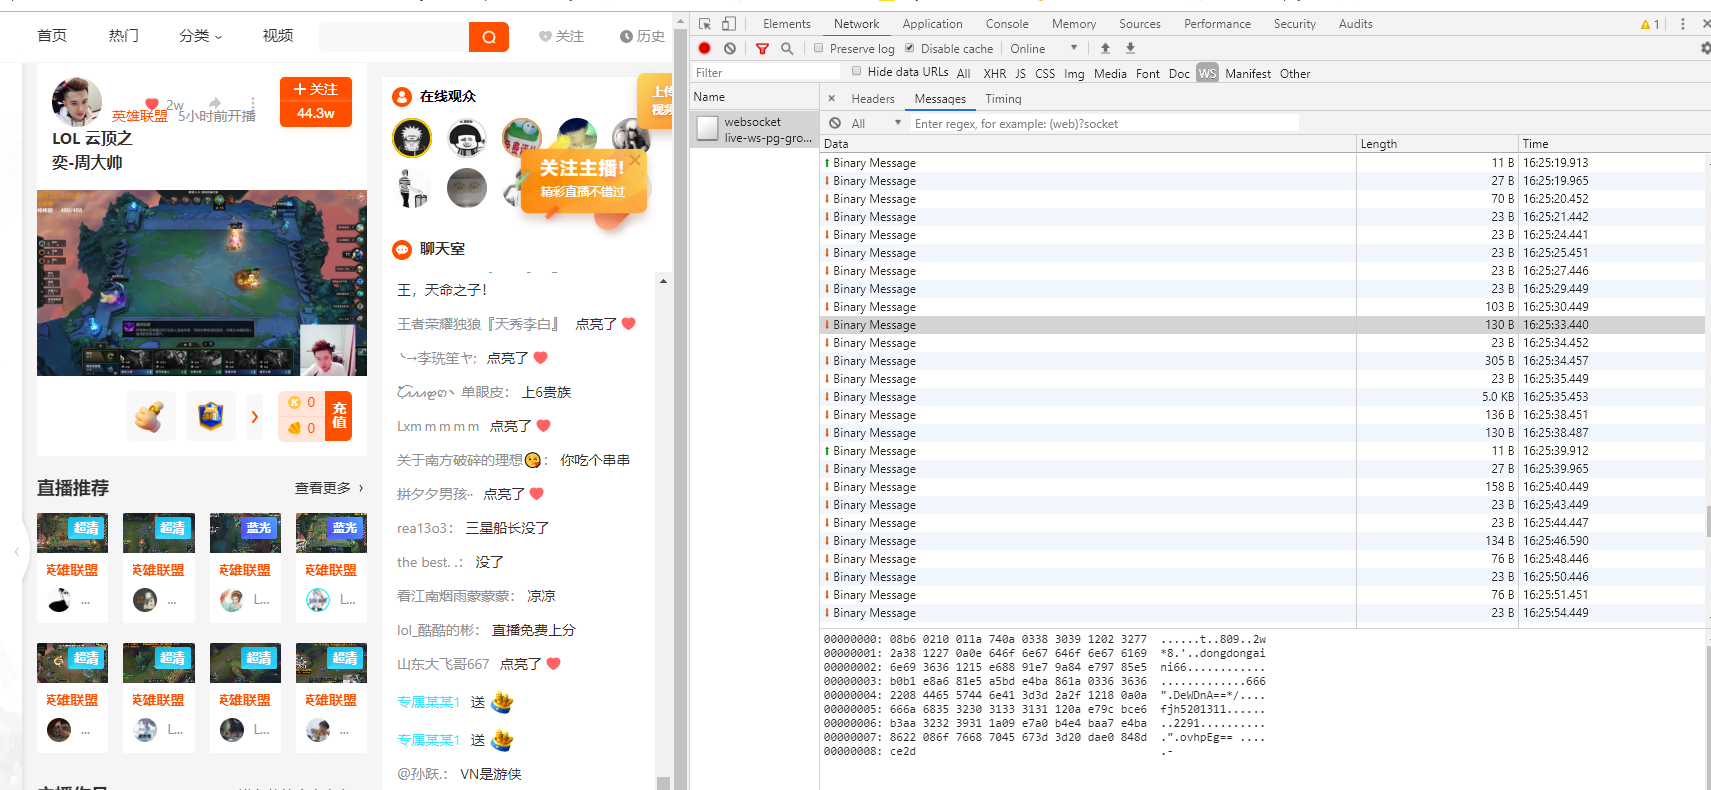The width and height of the screenshot is (1711, 790).
Task: Click the import HAR upload arrow
Action: (1105, 48)
